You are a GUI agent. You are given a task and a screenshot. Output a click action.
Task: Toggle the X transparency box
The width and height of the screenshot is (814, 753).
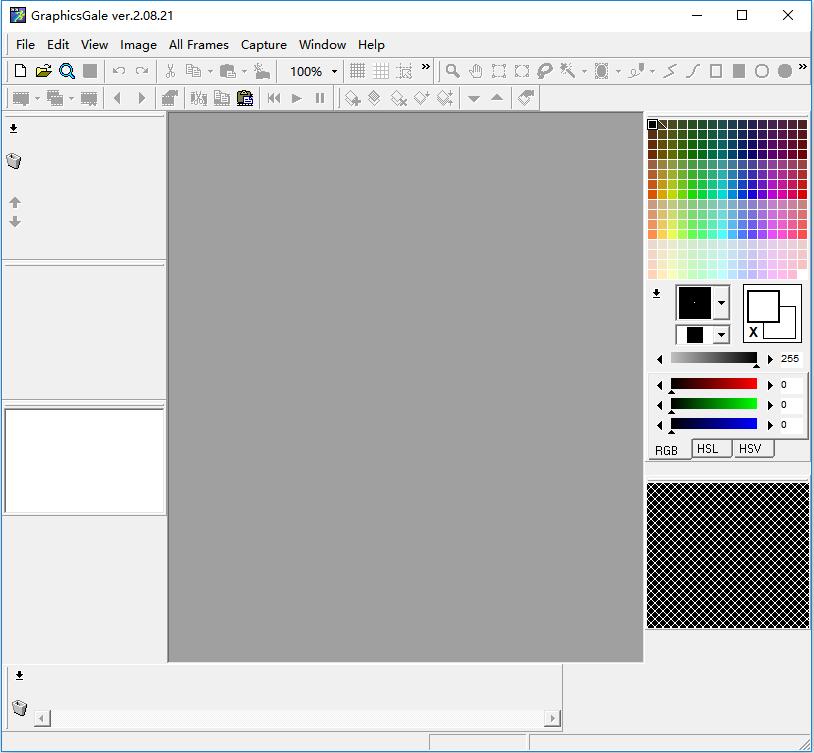point(753,332)
